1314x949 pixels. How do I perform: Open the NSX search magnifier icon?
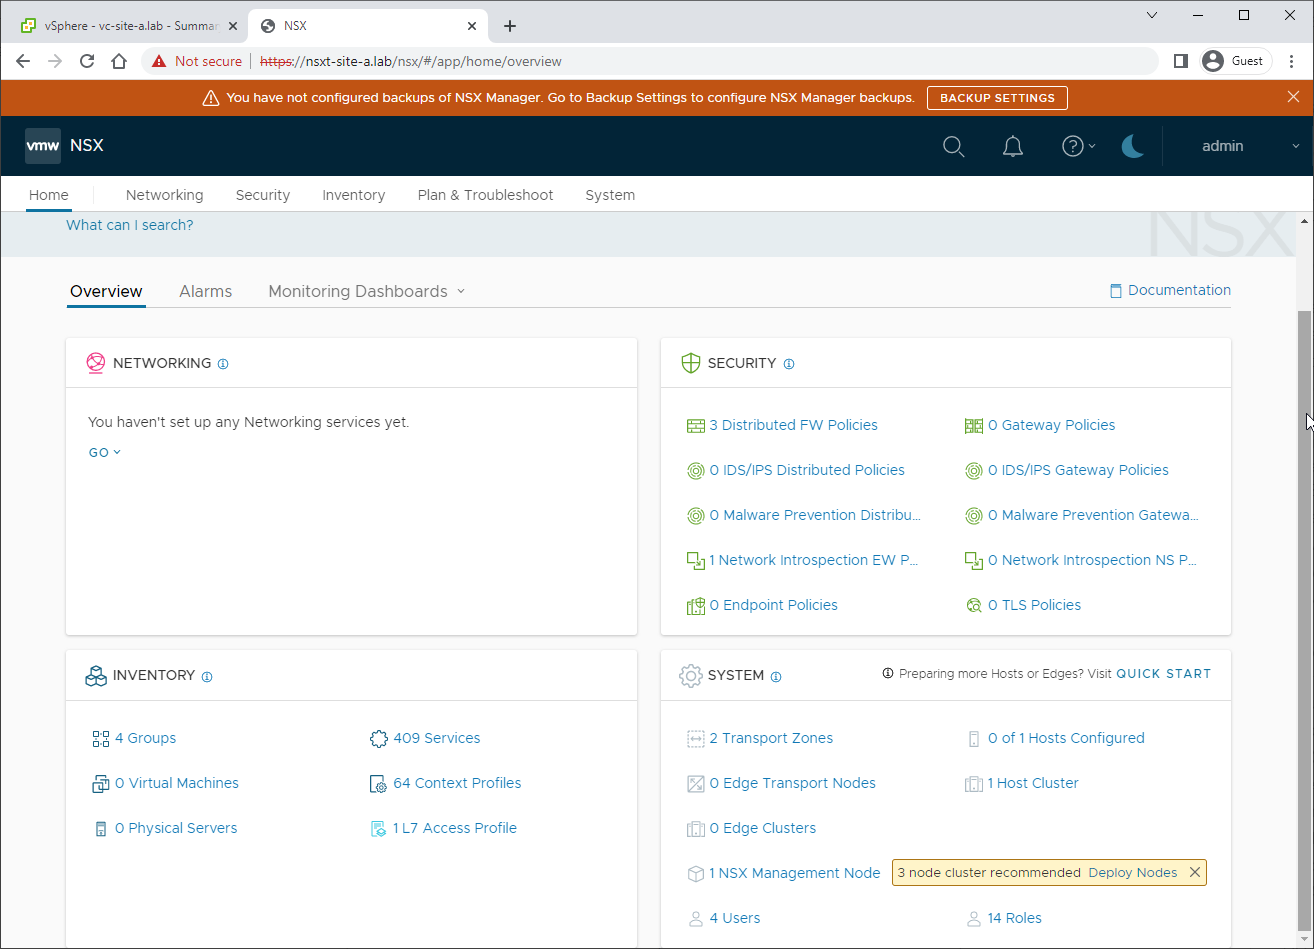pyautogui.click(x=954, y=147)
